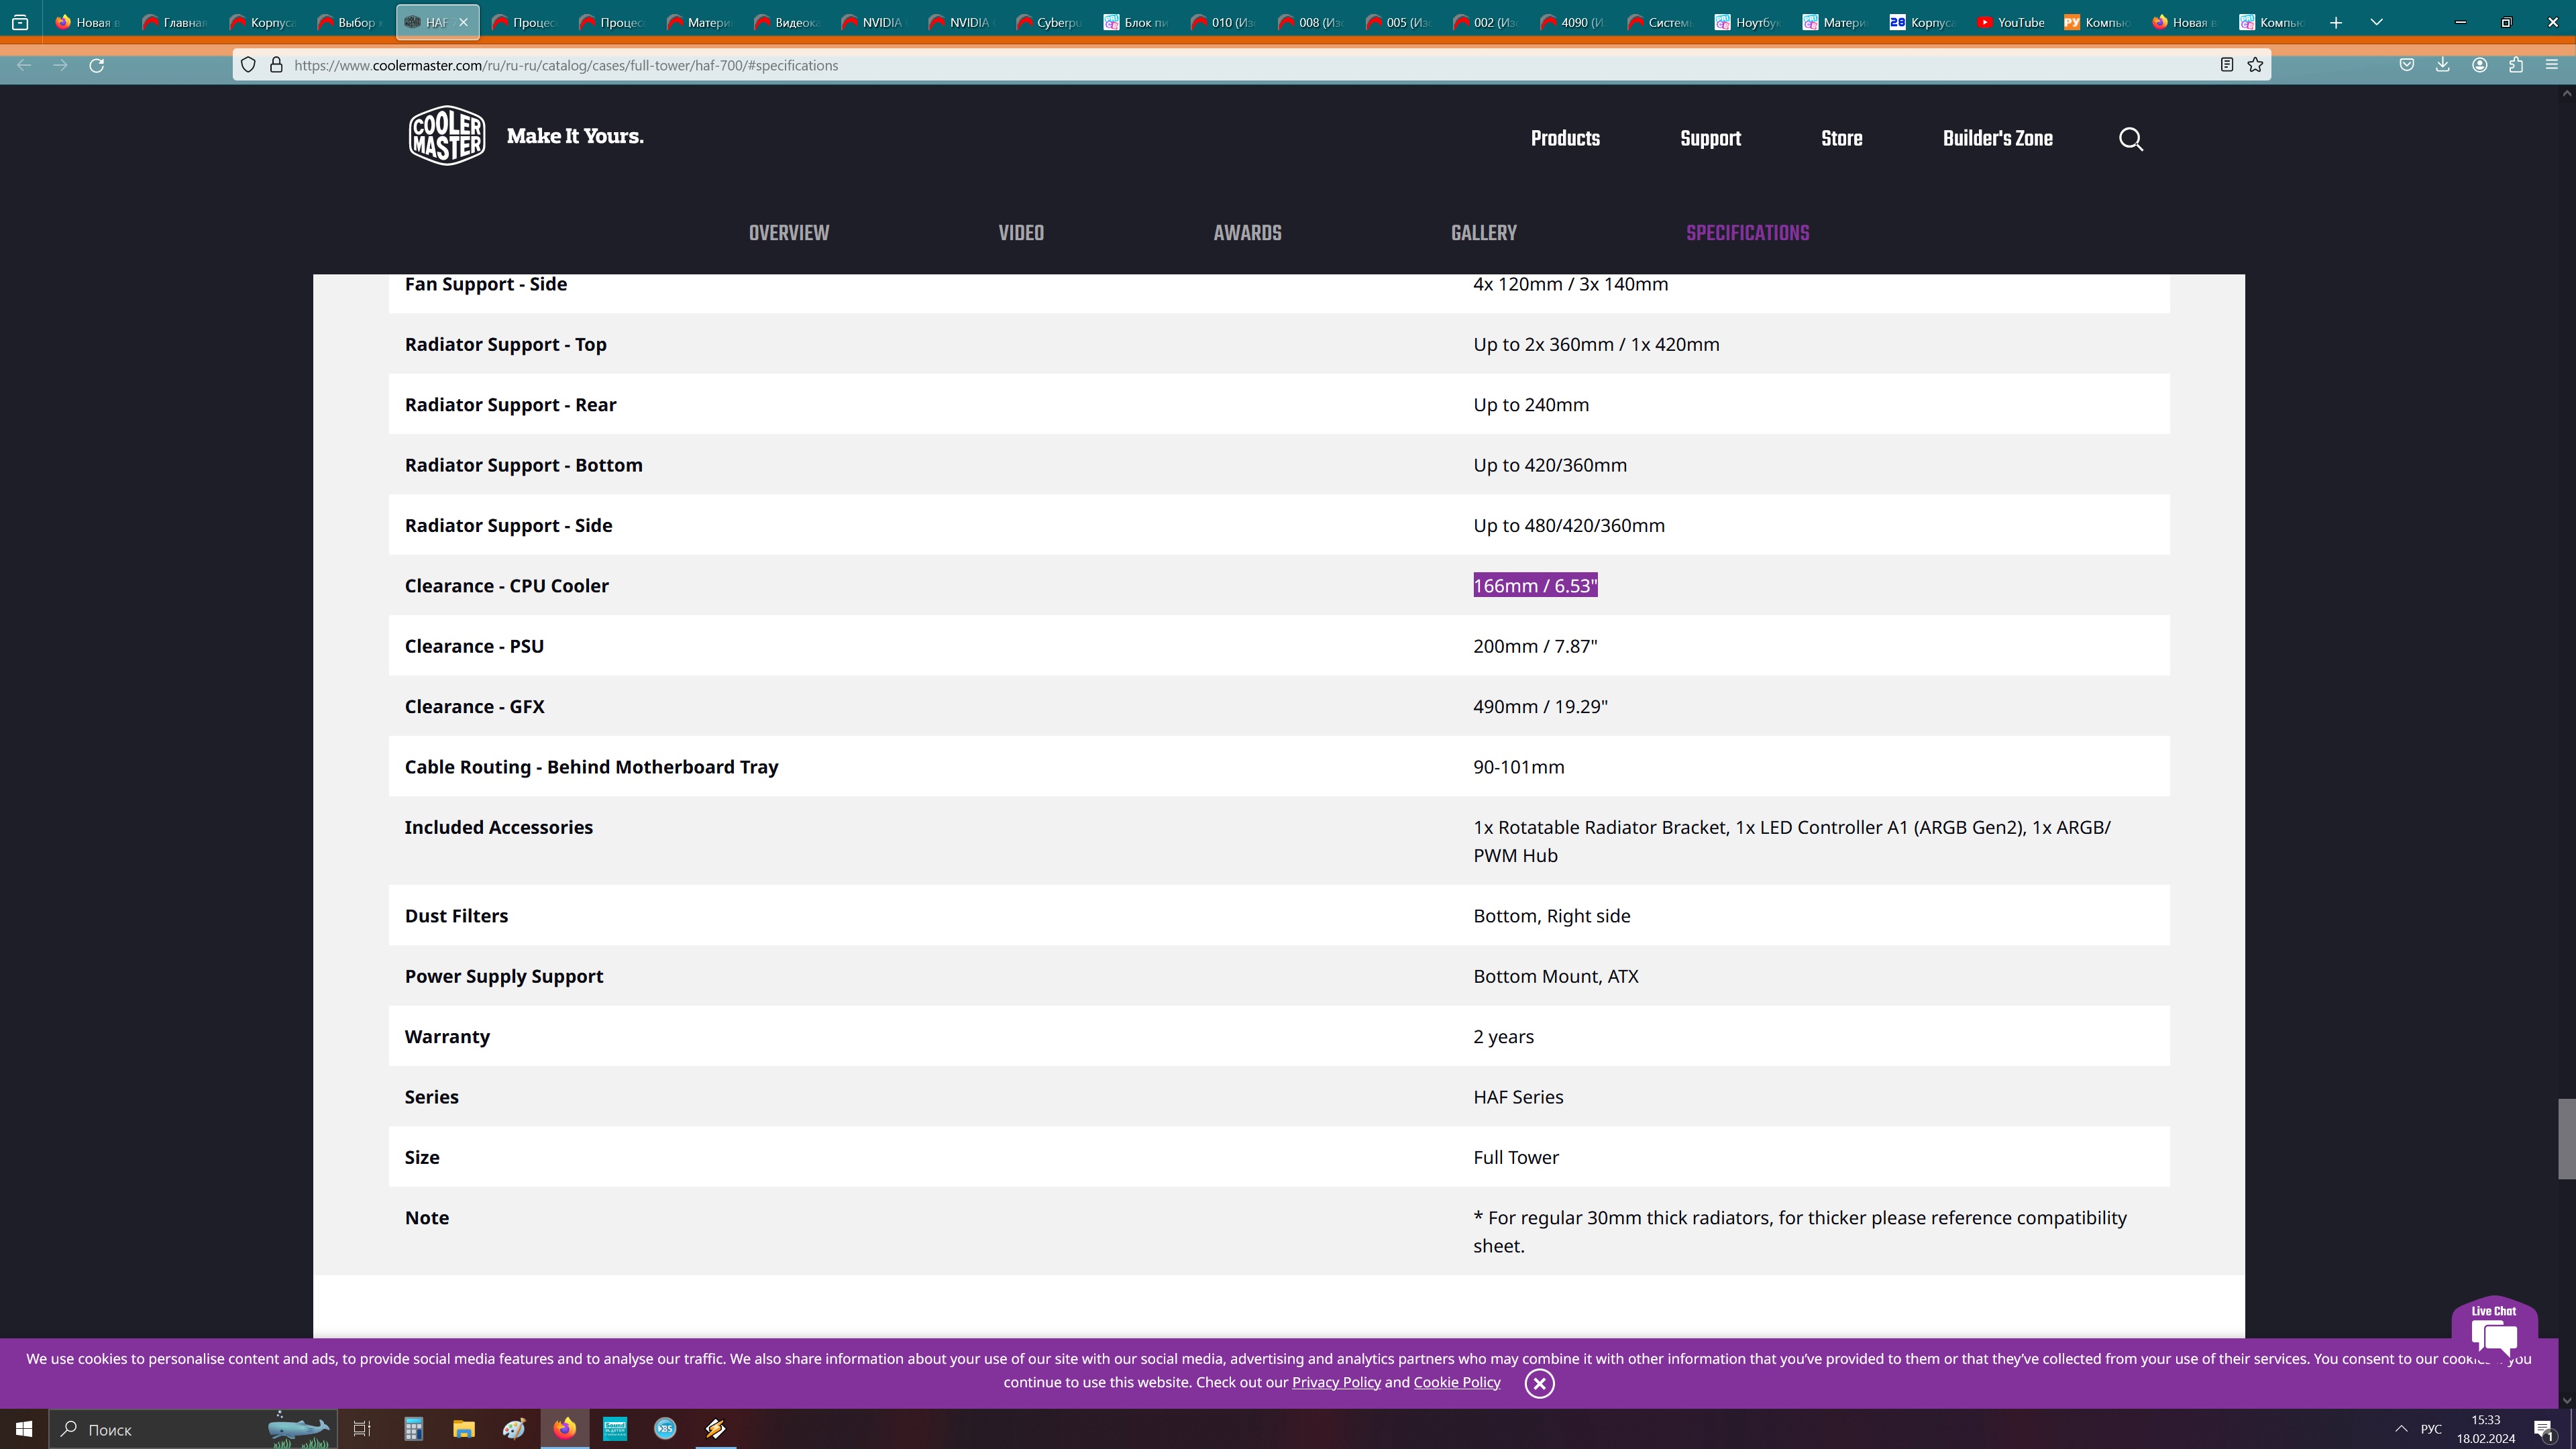Expand the list all tabs chevron
The height and width of the screenshot is (1449, 2576).
2376,22
